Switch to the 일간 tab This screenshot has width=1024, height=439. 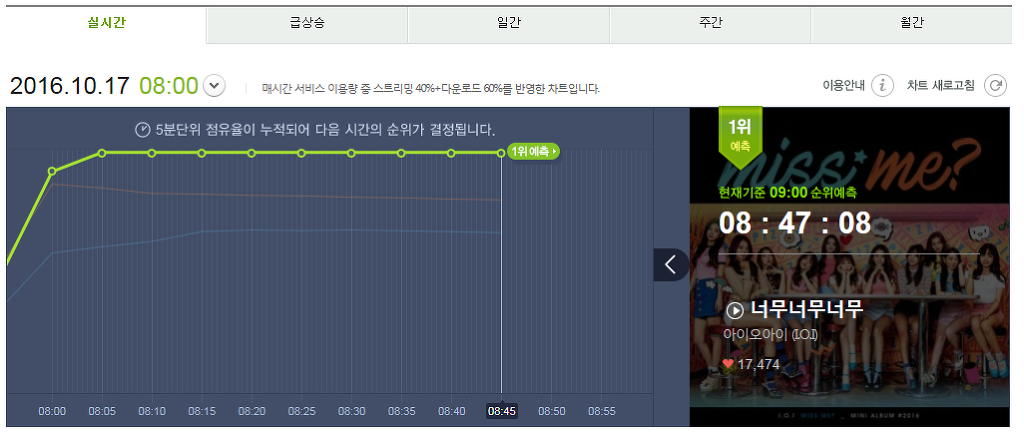[x=508, y=24]
